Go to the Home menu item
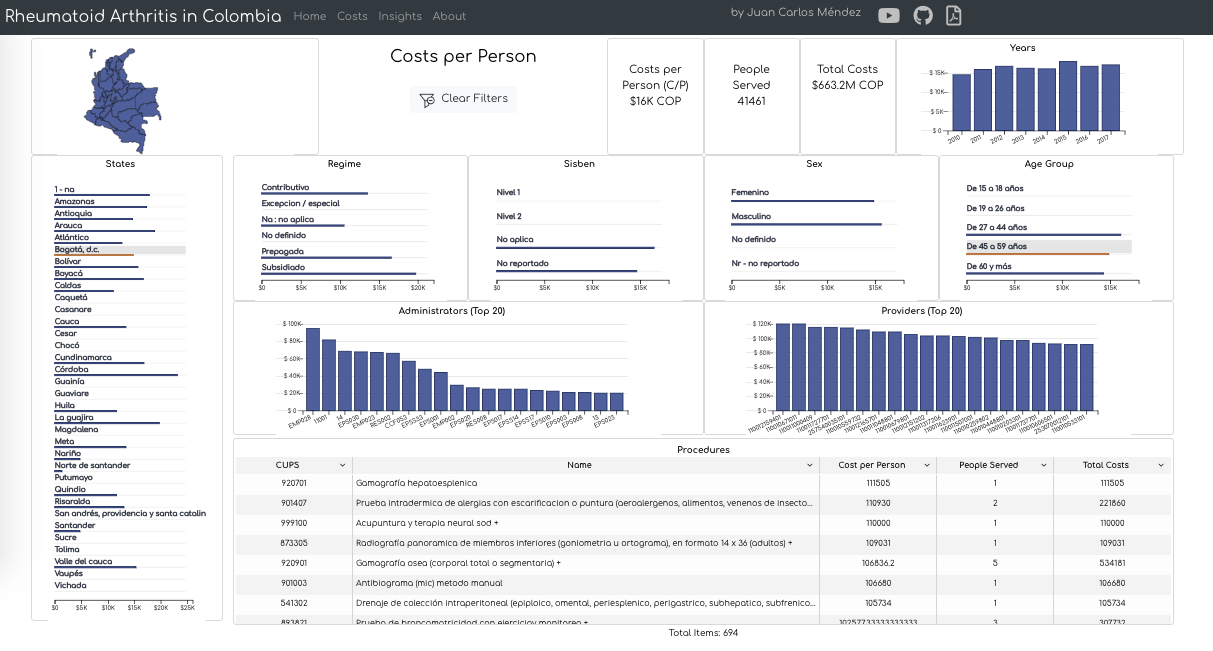 (310, 16)
